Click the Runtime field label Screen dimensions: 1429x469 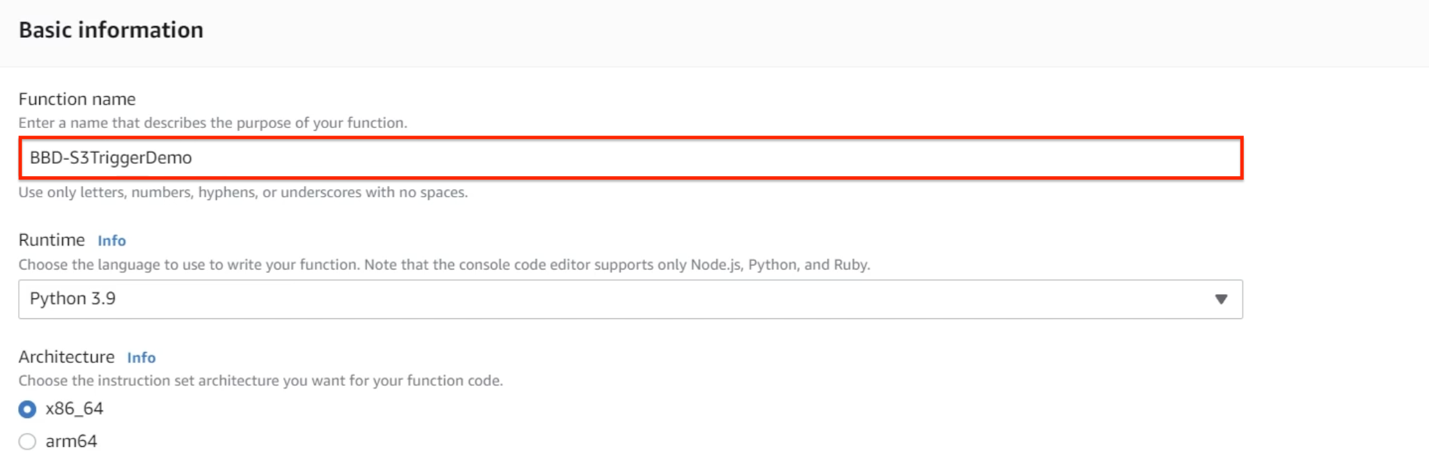(52, 240)
